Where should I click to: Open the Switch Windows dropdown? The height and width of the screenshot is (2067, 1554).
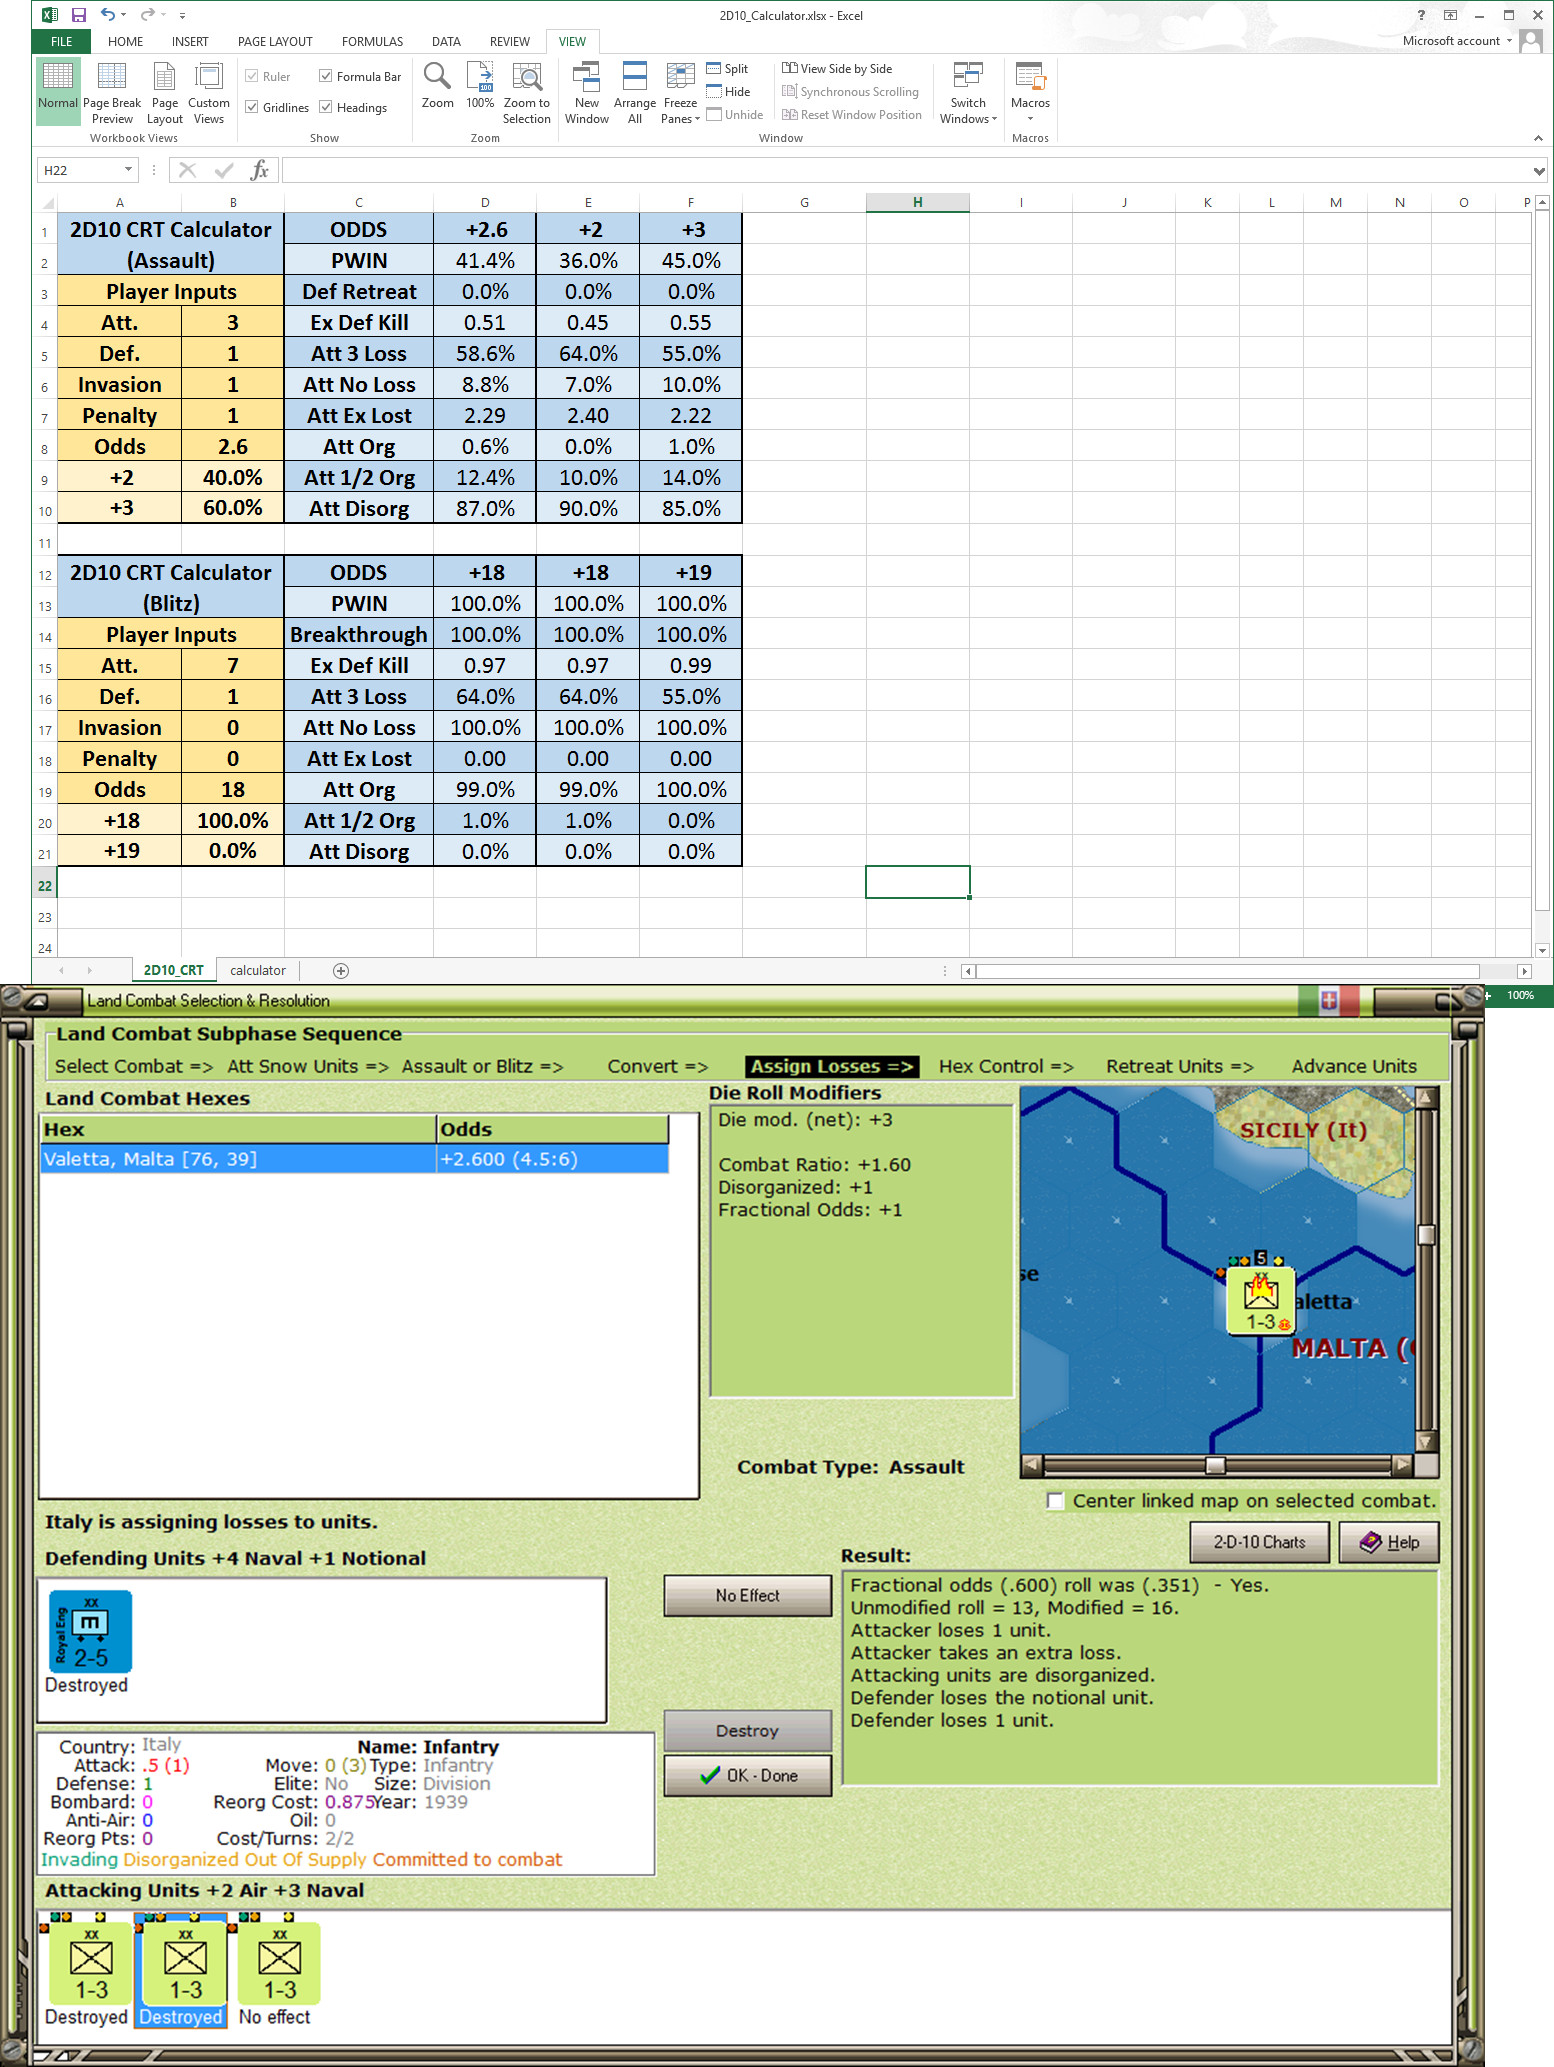pyautogui.click(x=967, y=118)
